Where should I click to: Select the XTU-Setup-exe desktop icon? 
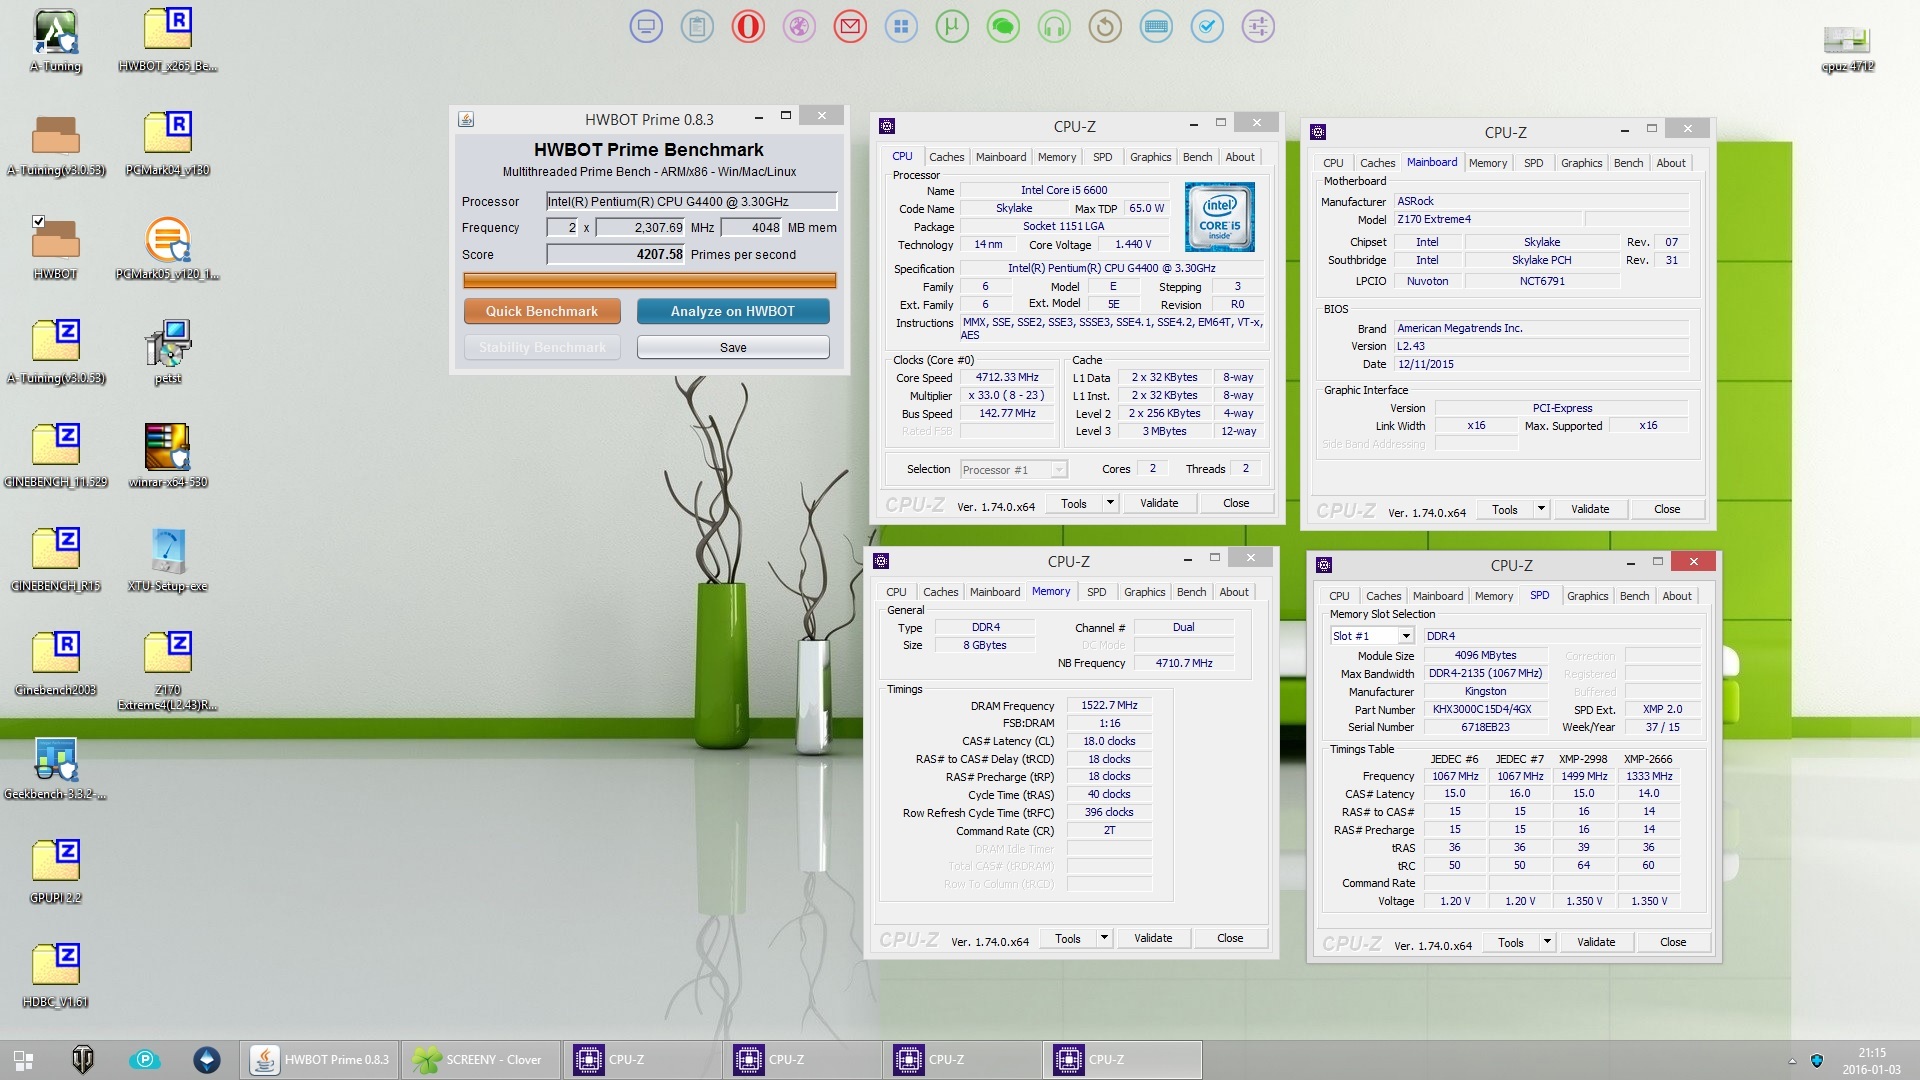pyautogui.click(x=168, y=561)
